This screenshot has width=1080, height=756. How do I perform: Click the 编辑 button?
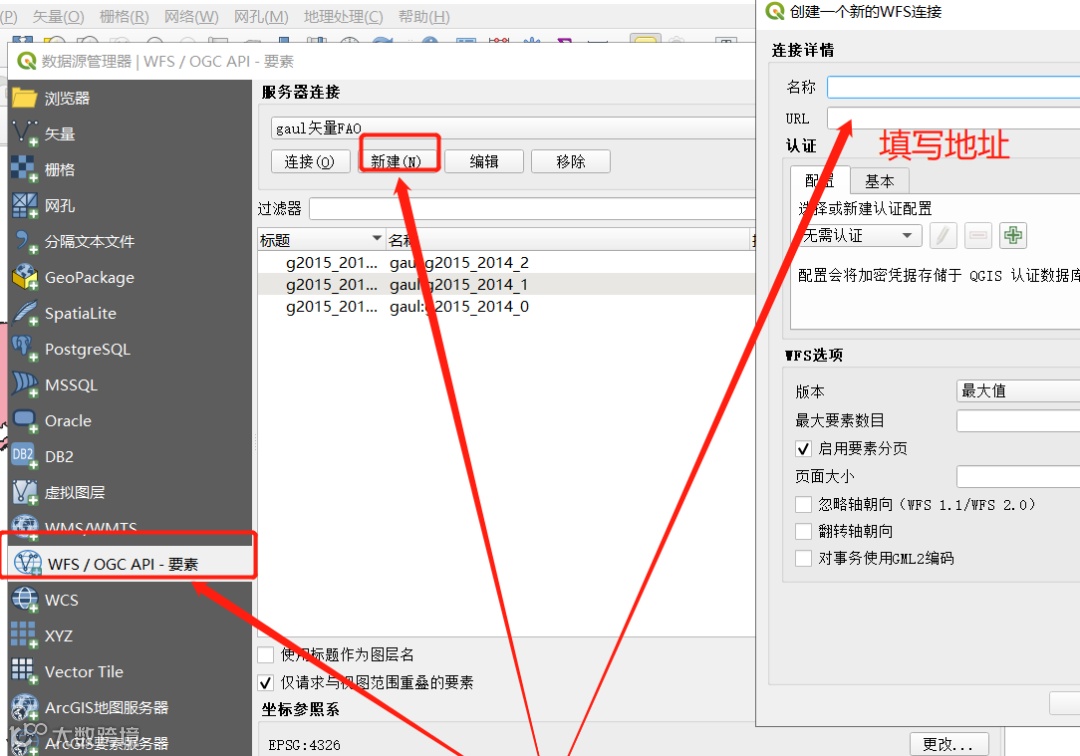[x=484, y=162]
